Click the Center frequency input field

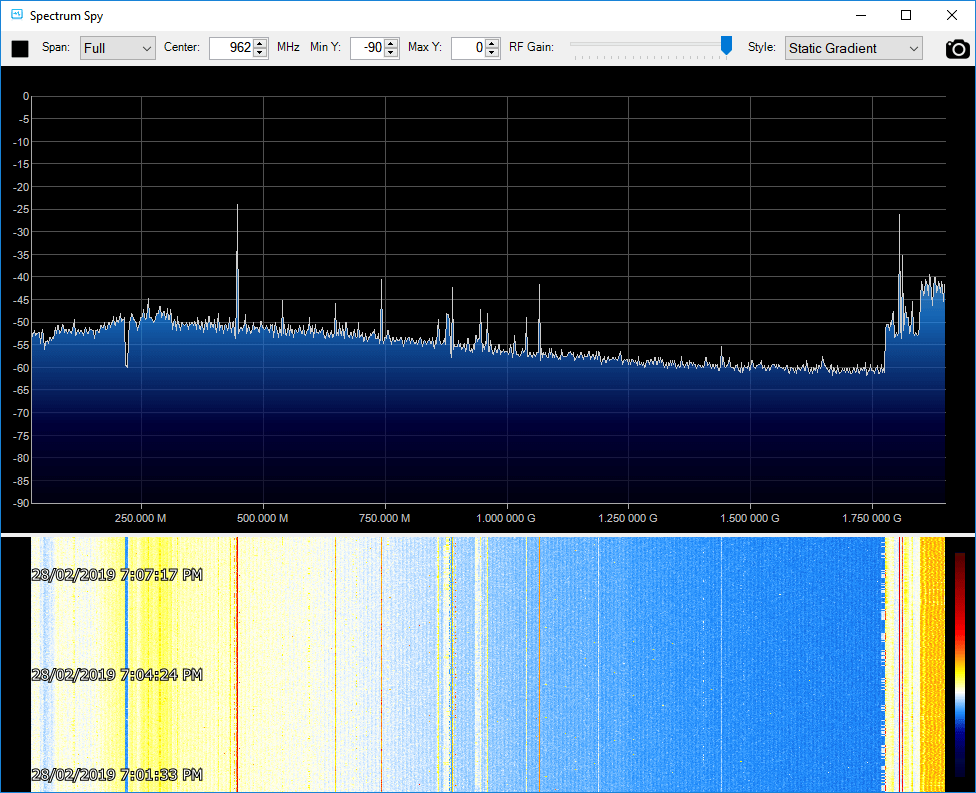231,48
